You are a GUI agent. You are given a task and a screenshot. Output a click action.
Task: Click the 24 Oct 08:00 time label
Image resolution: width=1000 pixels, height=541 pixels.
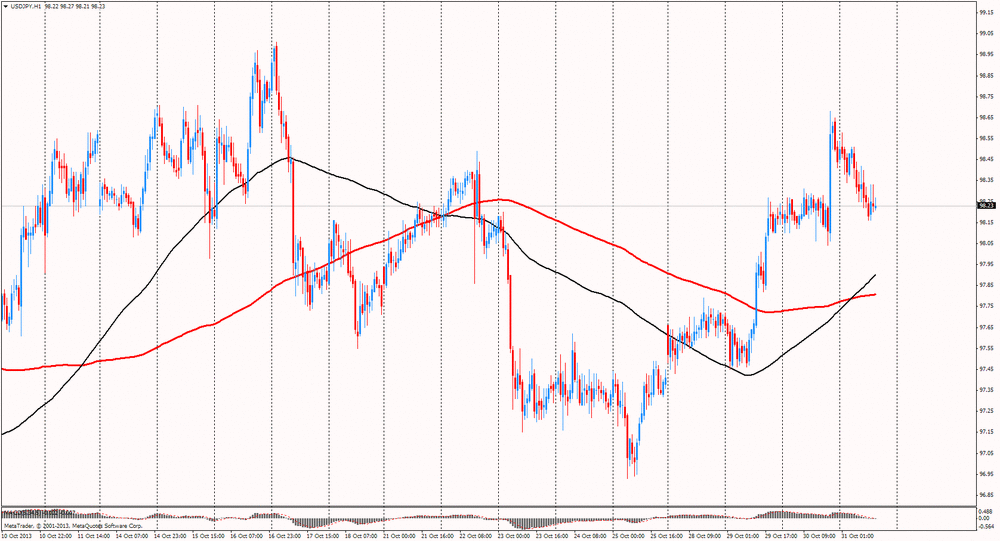[589, 537]
